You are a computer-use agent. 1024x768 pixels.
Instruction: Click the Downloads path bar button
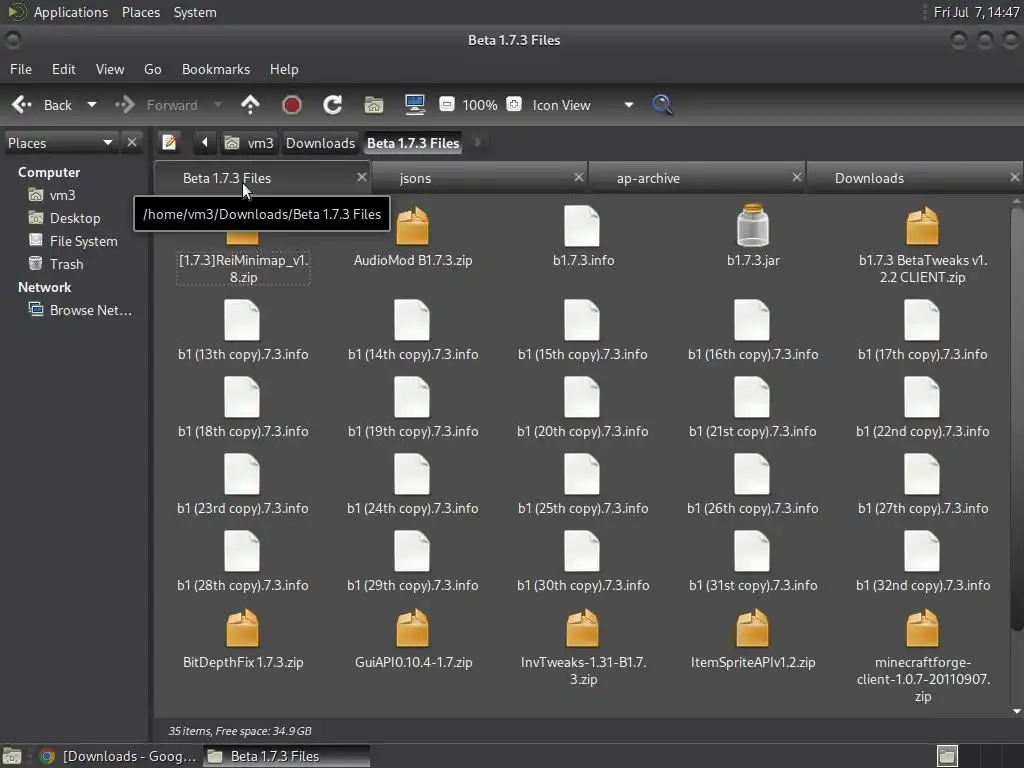(320, 143)
